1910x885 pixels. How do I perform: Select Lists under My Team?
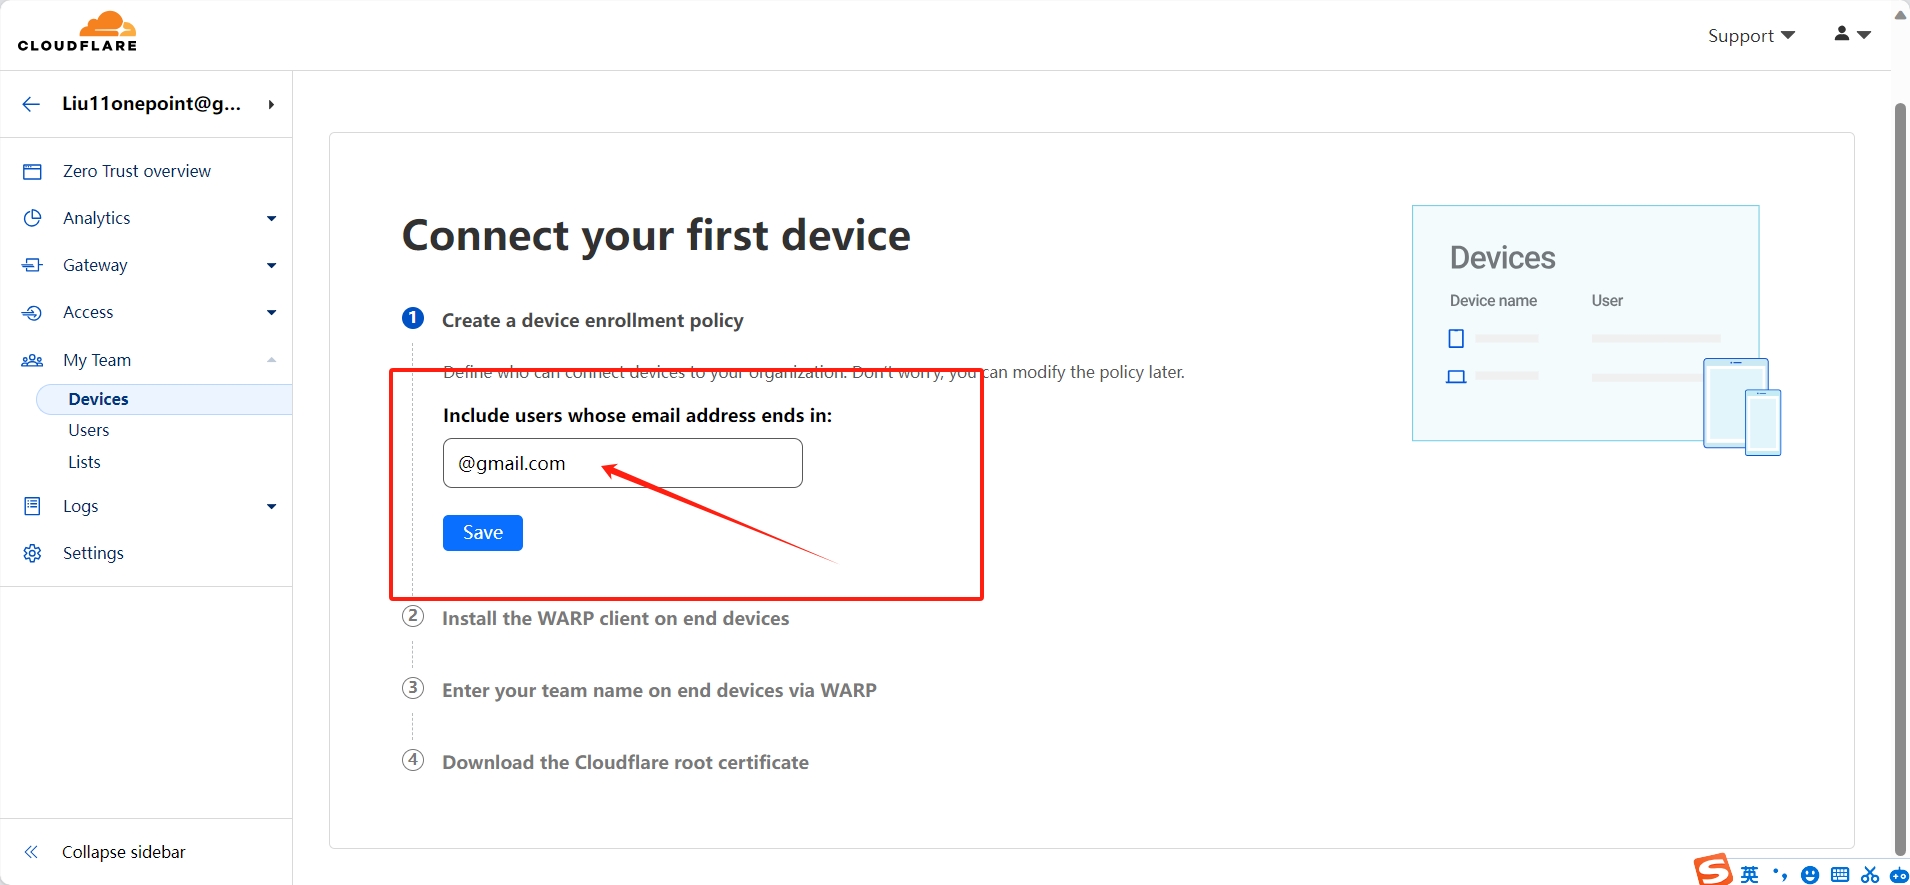click(x=84, y=462)
